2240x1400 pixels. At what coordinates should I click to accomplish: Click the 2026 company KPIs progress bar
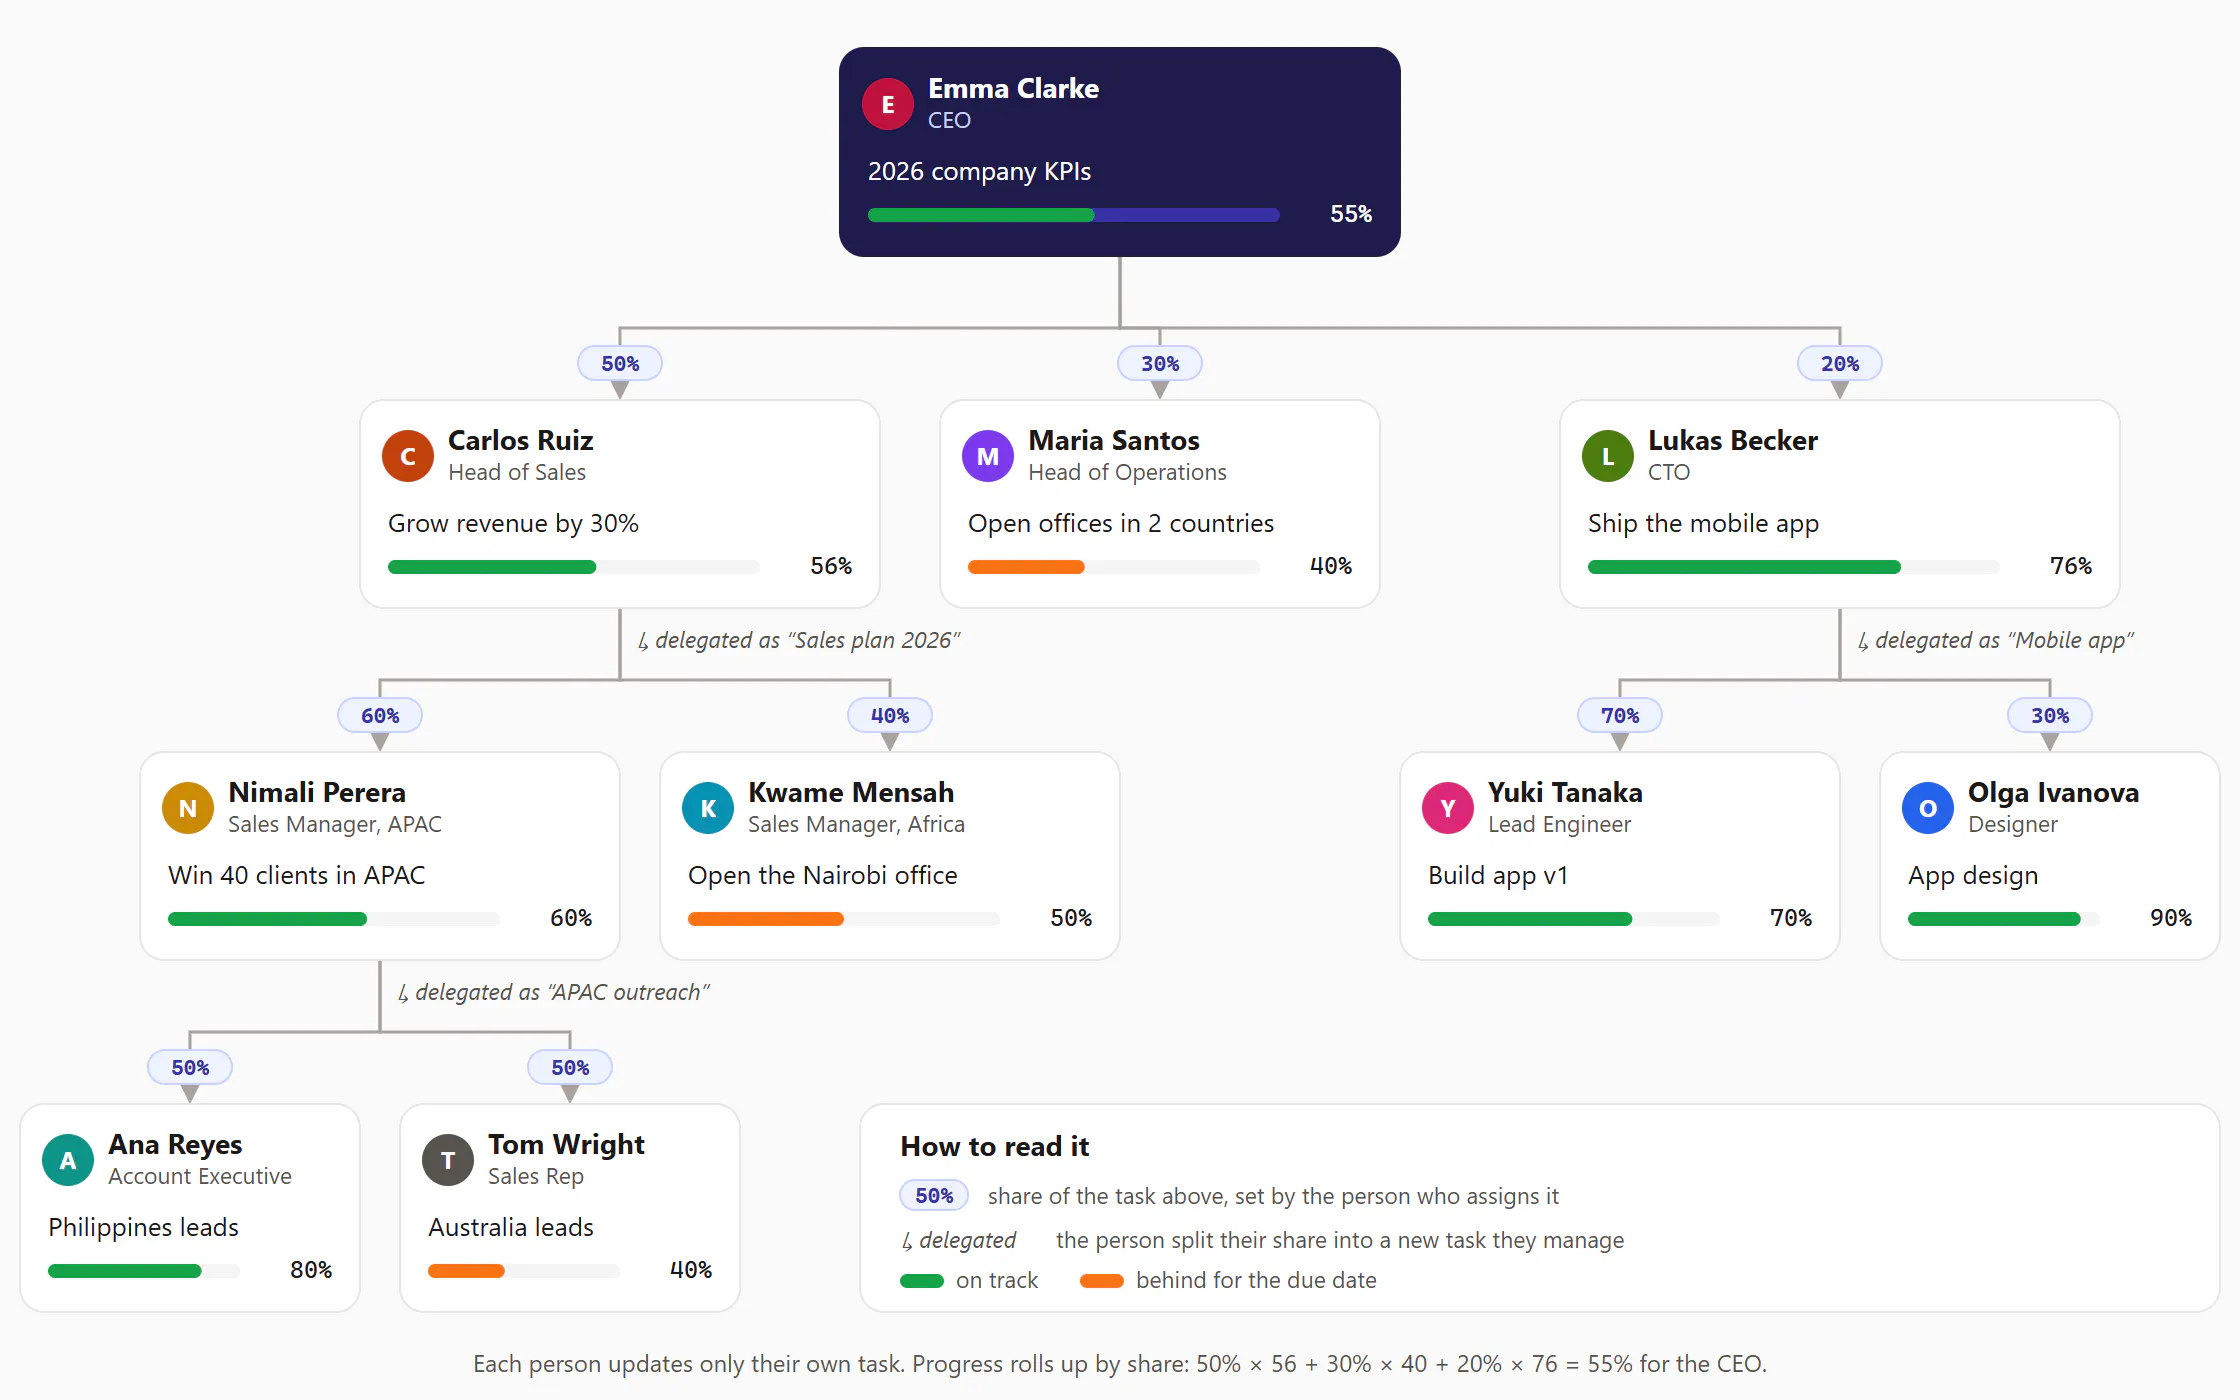coord(1074,215)
